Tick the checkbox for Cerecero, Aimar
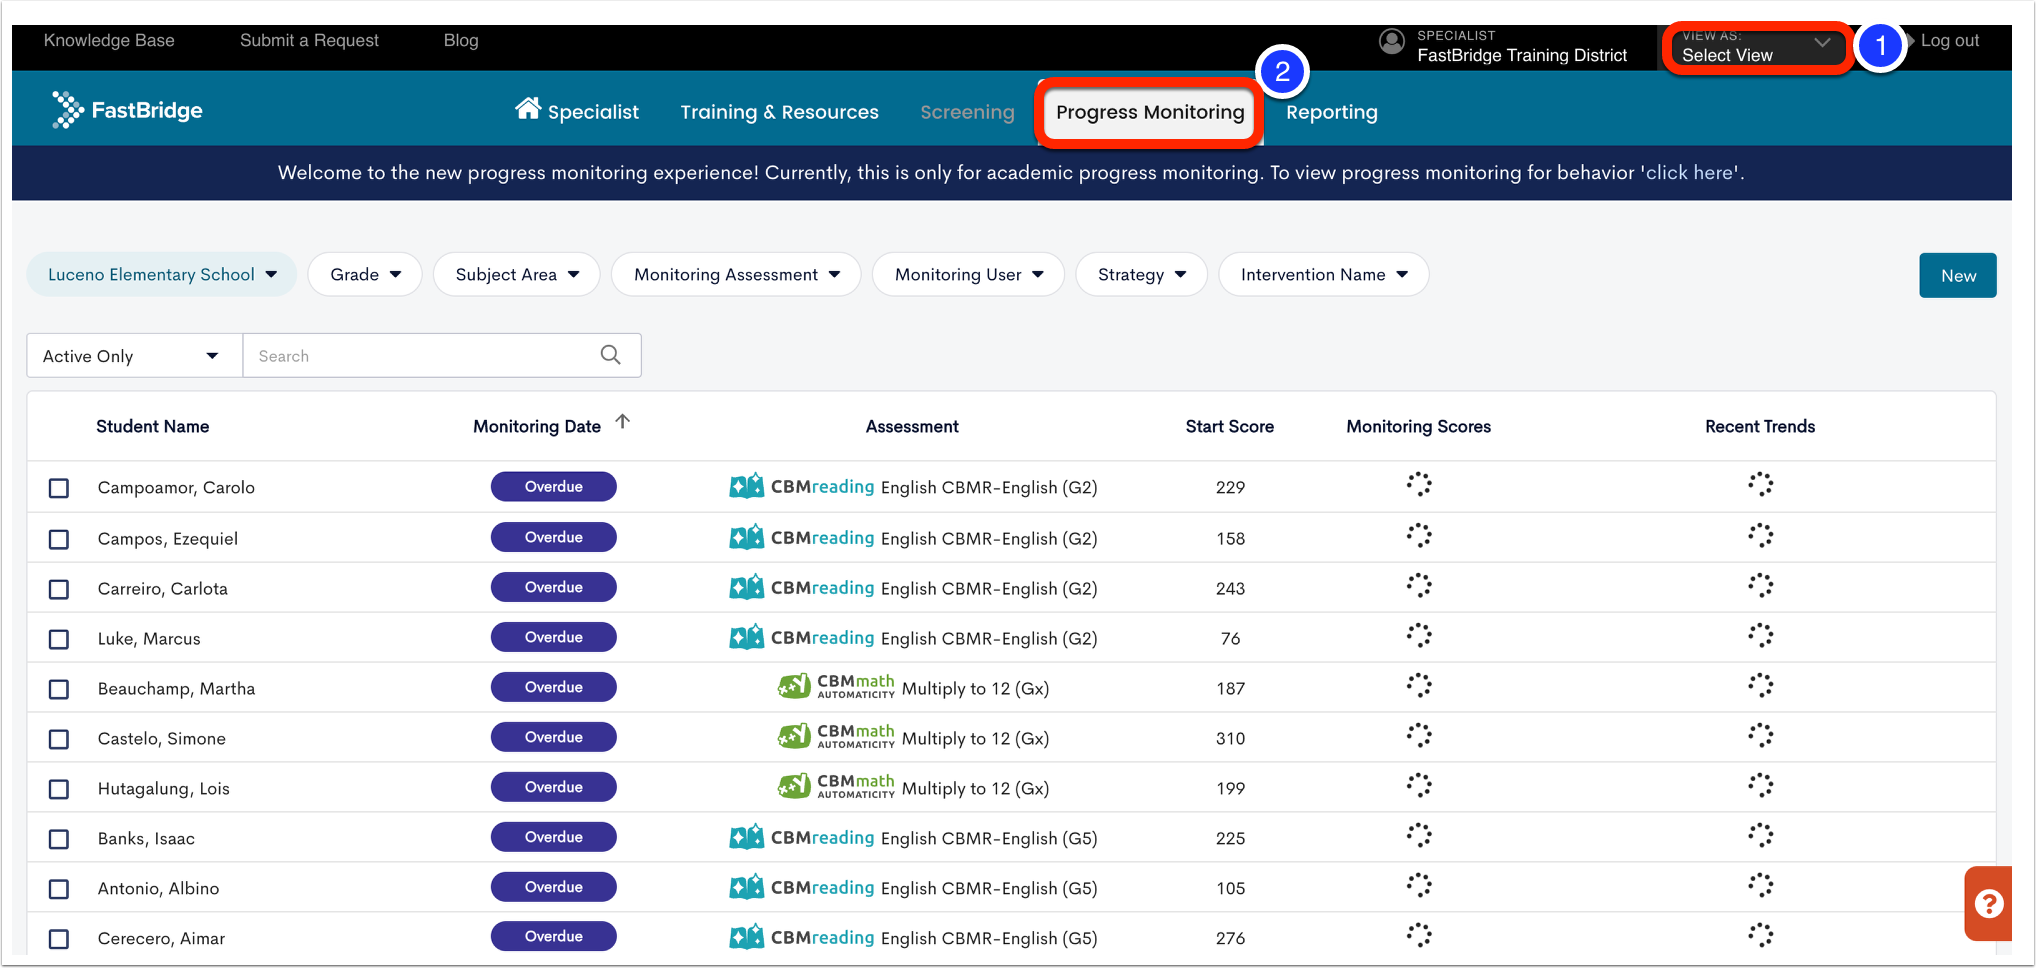The width and height of the screenshot is (2036, 968). 59,939
